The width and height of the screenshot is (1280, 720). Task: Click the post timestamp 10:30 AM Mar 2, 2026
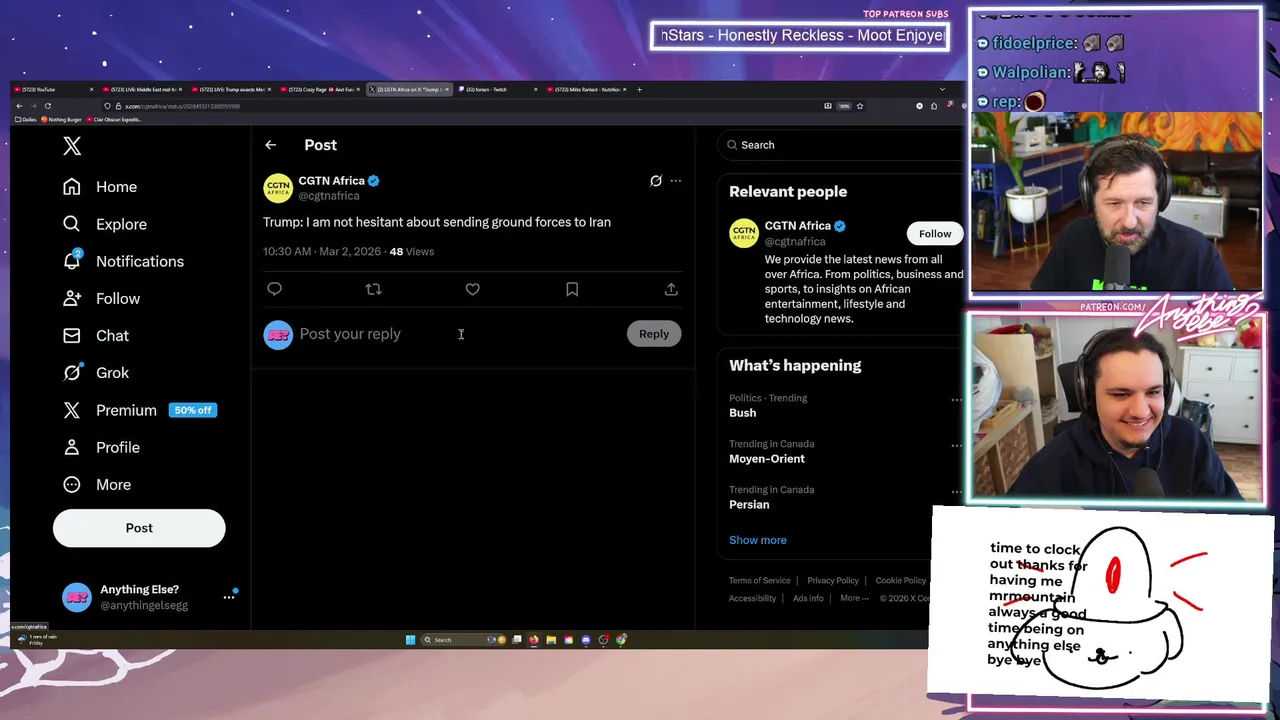322,252
